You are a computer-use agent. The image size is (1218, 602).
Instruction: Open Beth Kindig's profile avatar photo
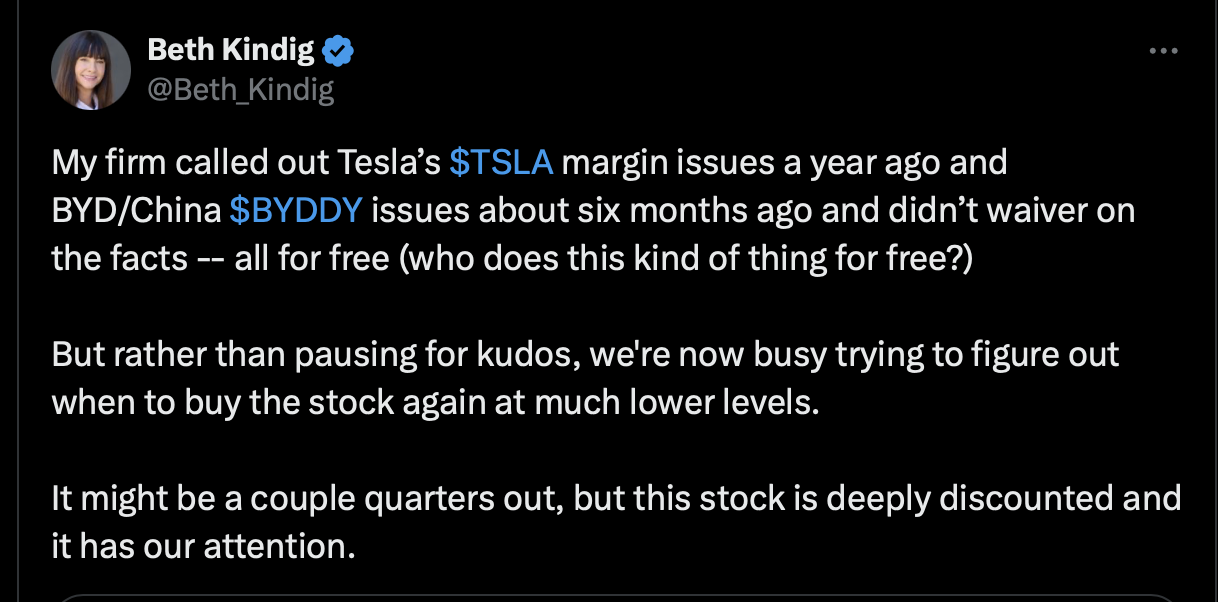(91, 69)
